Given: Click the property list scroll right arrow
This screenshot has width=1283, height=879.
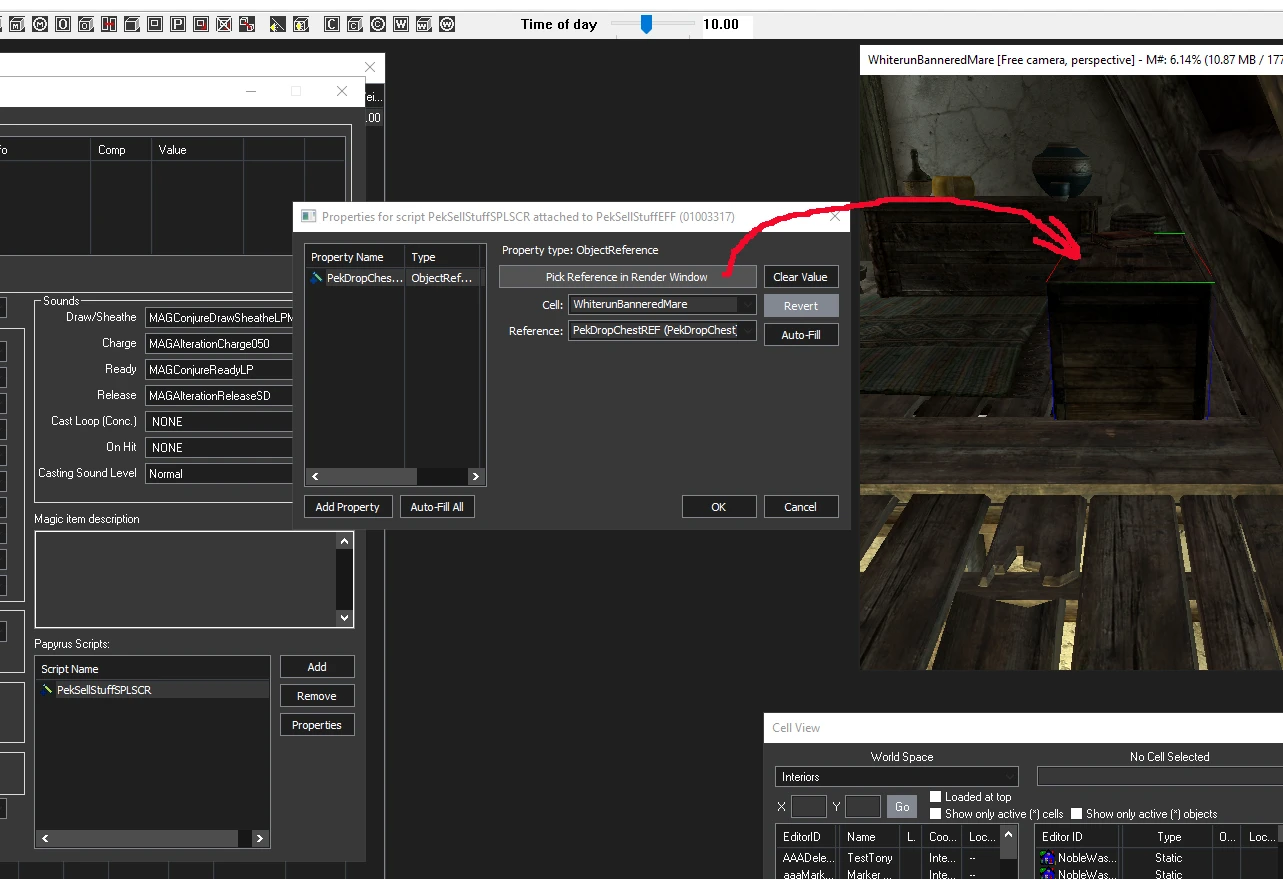Looking at the screenshot, I should click(x=476, y=477).
